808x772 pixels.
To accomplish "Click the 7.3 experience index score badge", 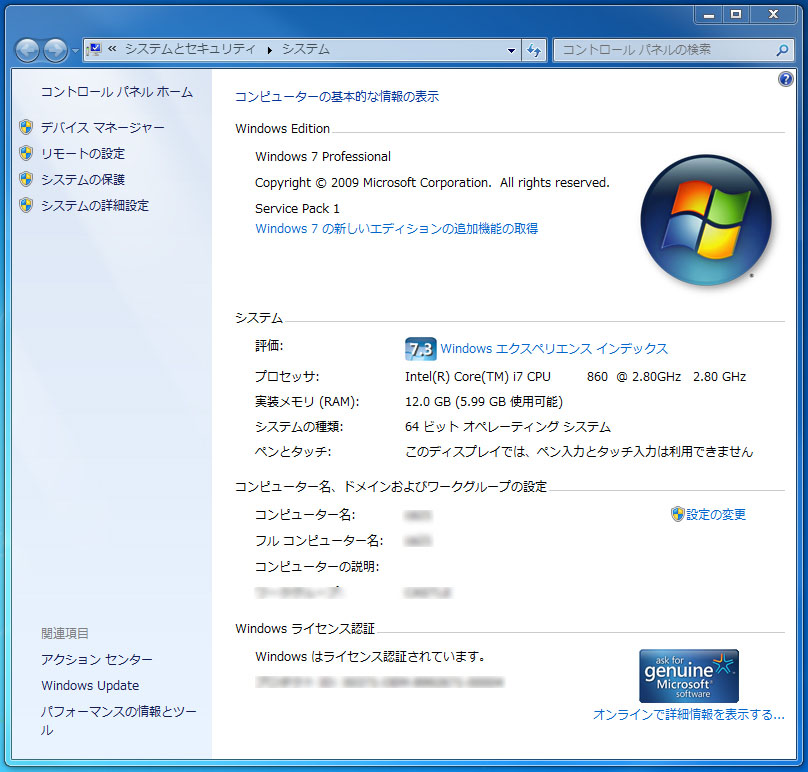I will [420, 348].
